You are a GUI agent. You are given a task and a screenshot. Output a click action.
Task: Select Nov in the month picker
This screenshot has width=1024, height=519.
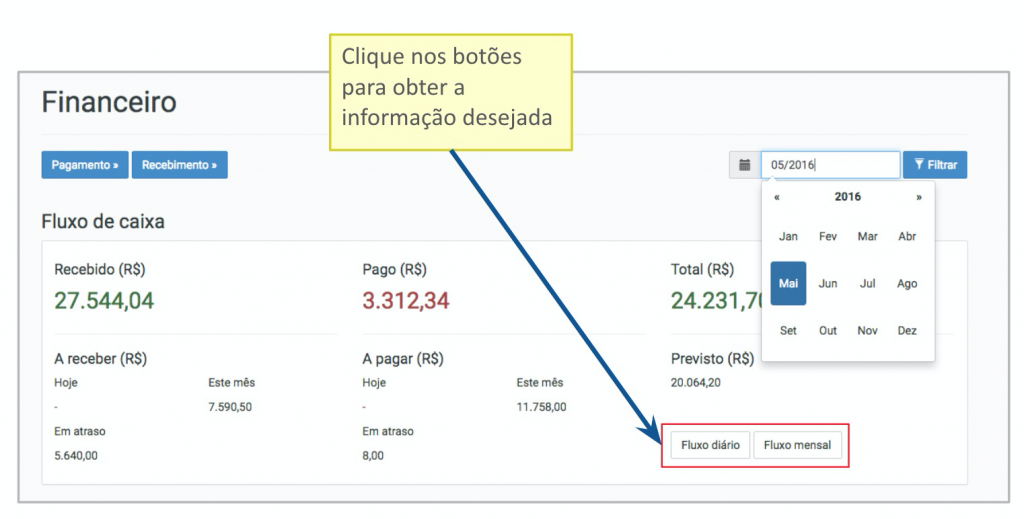[x=867, y=330]
